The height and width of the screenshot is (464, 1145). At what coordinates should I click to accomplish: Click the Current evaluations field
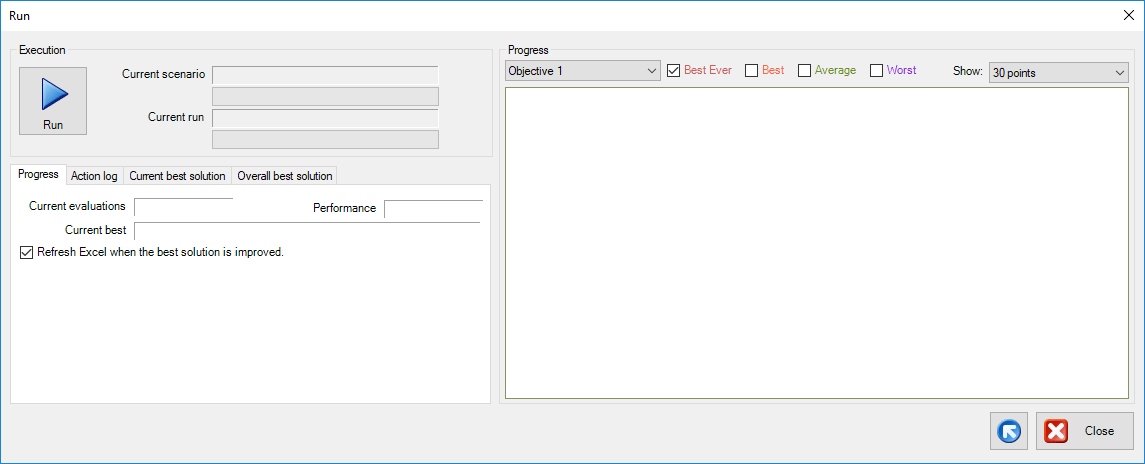(183, 207)
